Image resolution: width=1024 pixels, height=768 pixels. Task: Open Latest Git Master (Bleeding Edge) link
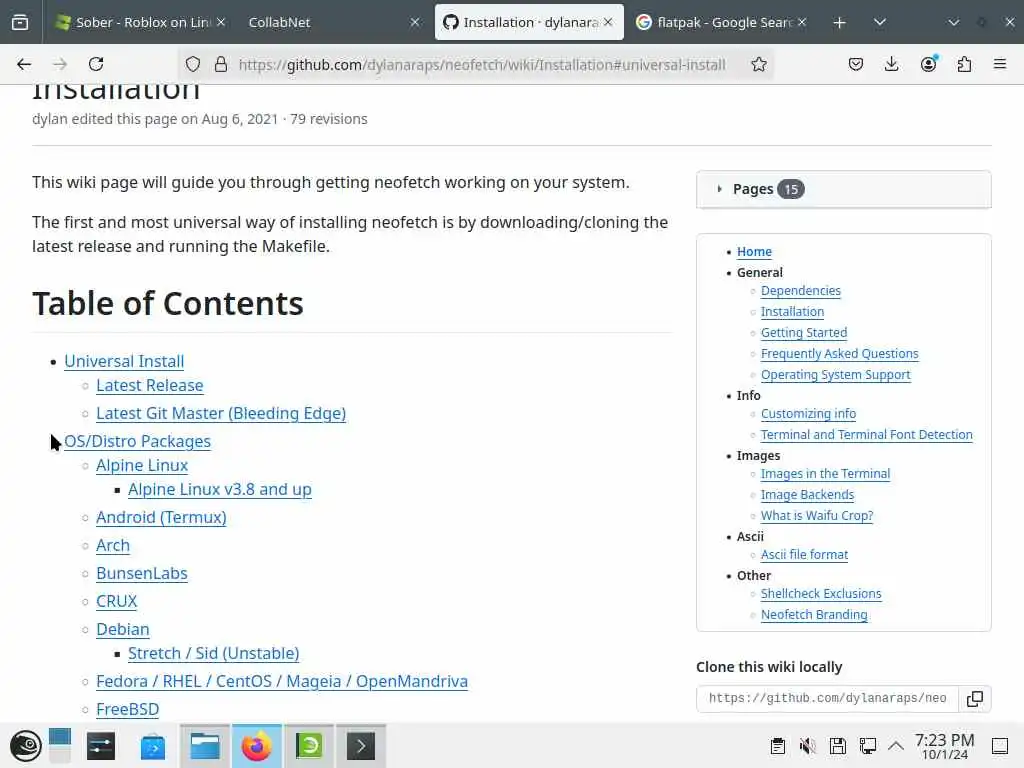coord(221,413)
